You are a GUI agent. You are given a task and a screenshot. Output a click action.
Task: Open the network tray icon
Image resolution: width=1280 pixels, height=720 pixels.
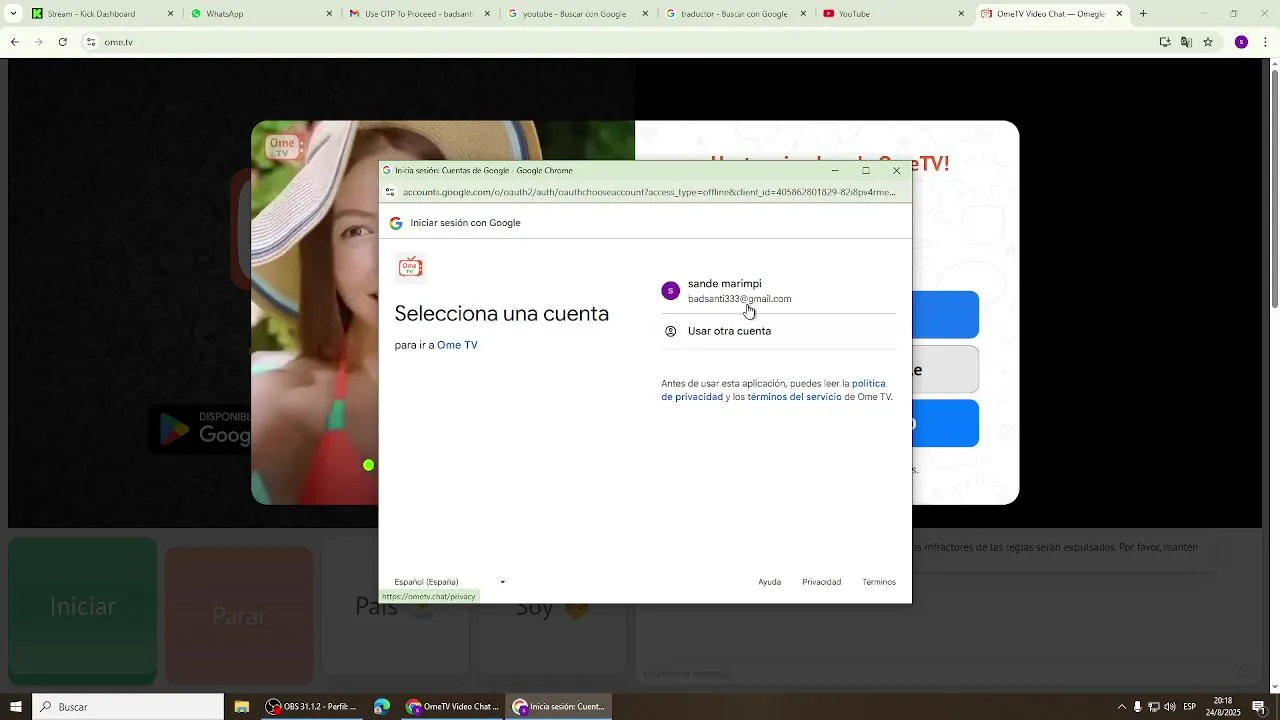tap(1153, 707)
